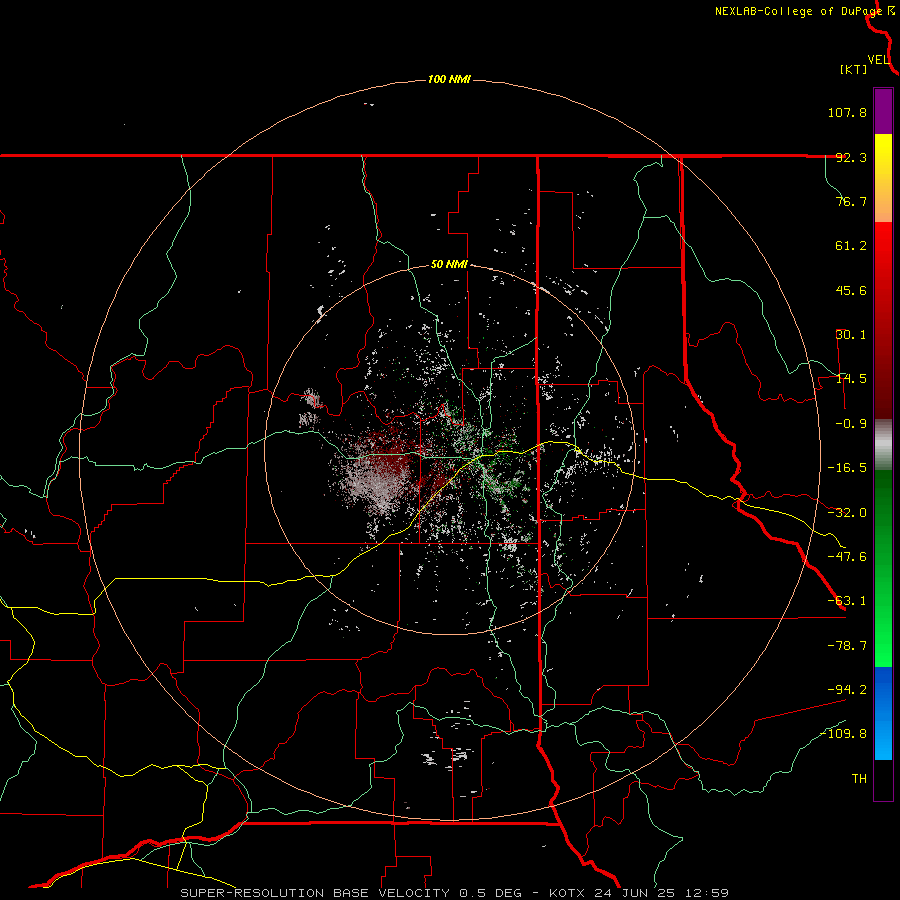Image resolution: width=900 pixels, height=900 pixels.
Task: Click the bright red segment of the color bar
Action: point(883,320)
